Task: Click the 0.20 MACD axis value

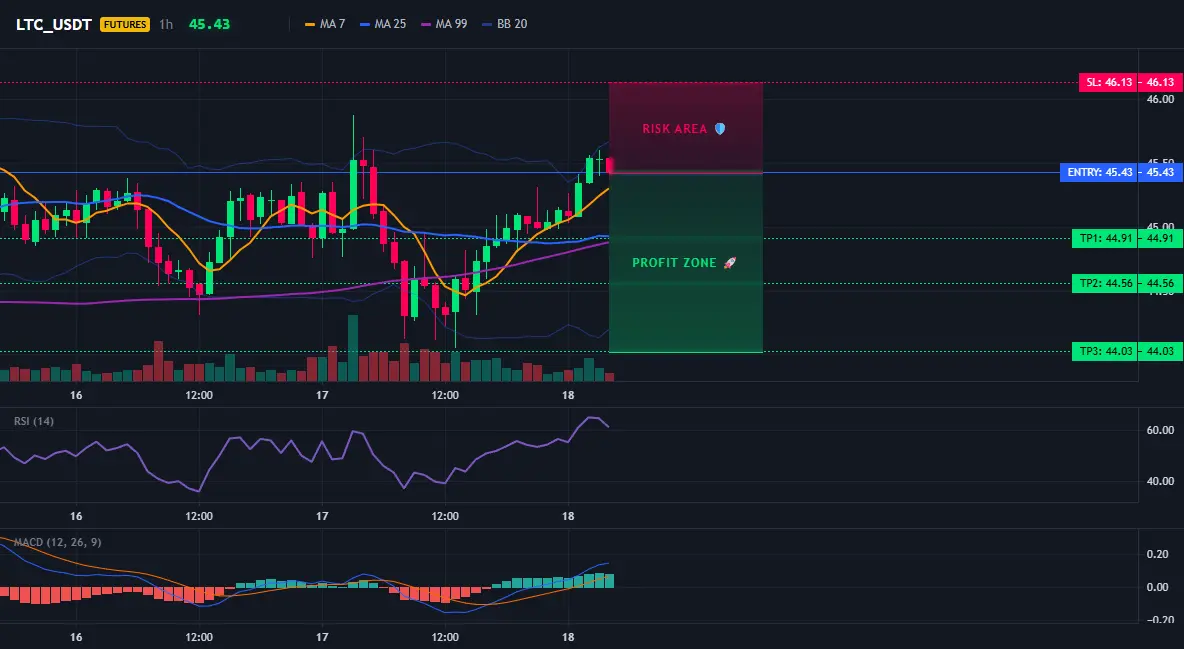Action: (1158, 555)
